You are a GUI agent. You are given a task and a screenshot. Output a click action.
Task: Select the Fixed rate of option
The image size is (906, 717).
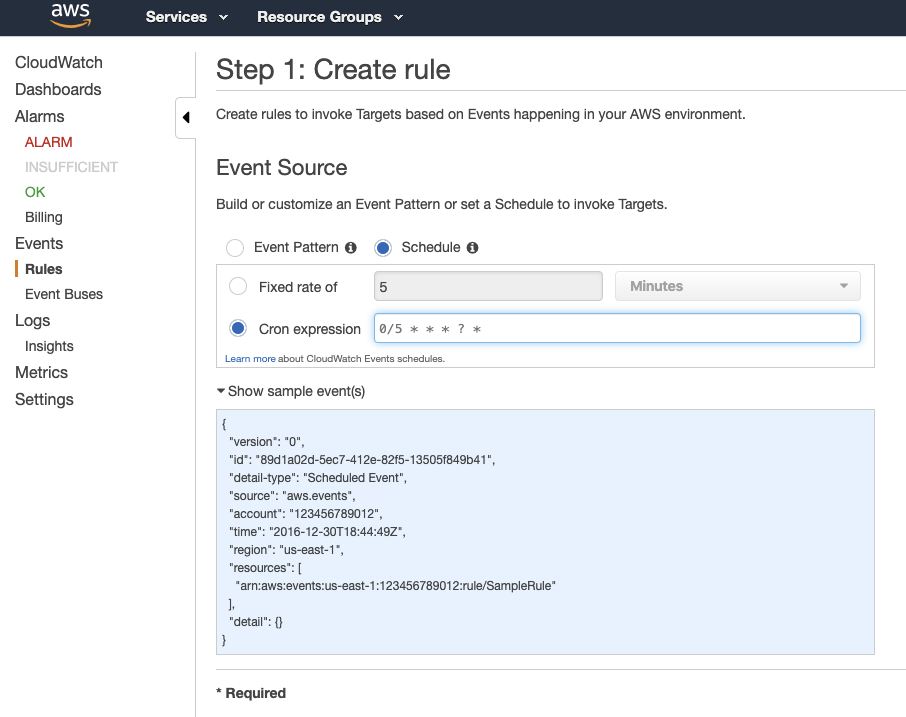coord(237,286)
